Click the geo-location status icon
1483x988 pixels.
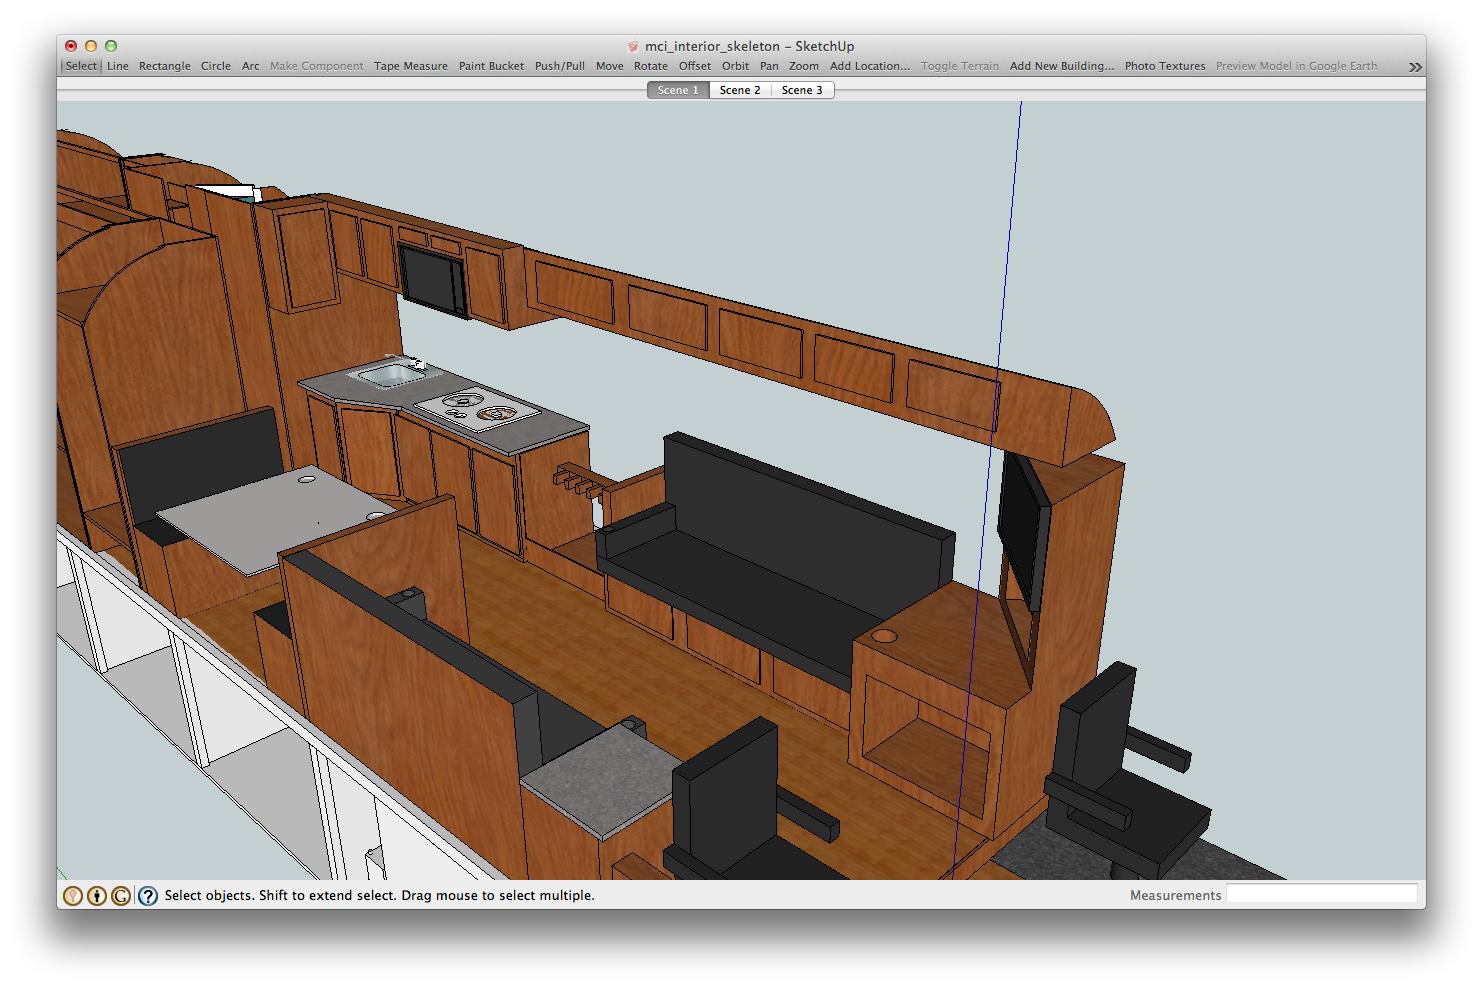point(73,896)
